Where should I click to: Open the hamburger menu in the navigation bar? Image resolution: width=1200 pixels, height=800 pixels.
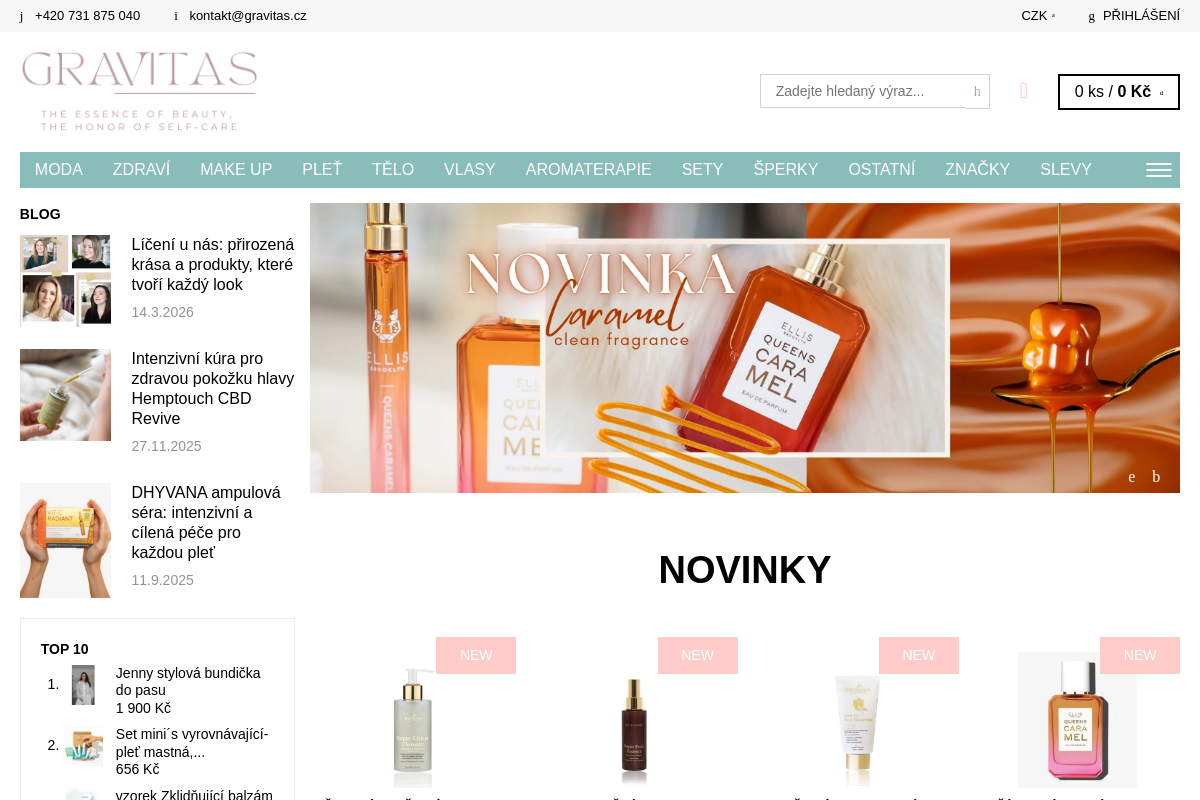point(1158,170)
